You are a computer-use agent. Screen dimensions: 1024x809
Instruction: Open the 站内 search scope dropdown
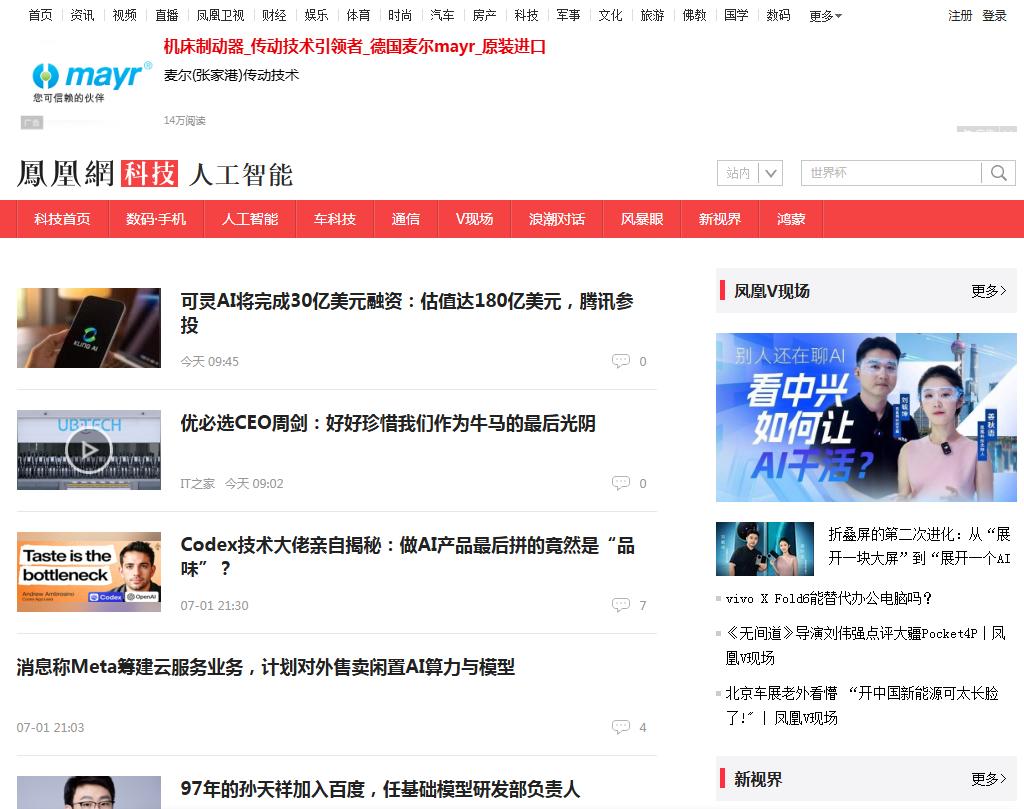click(750, 173)
